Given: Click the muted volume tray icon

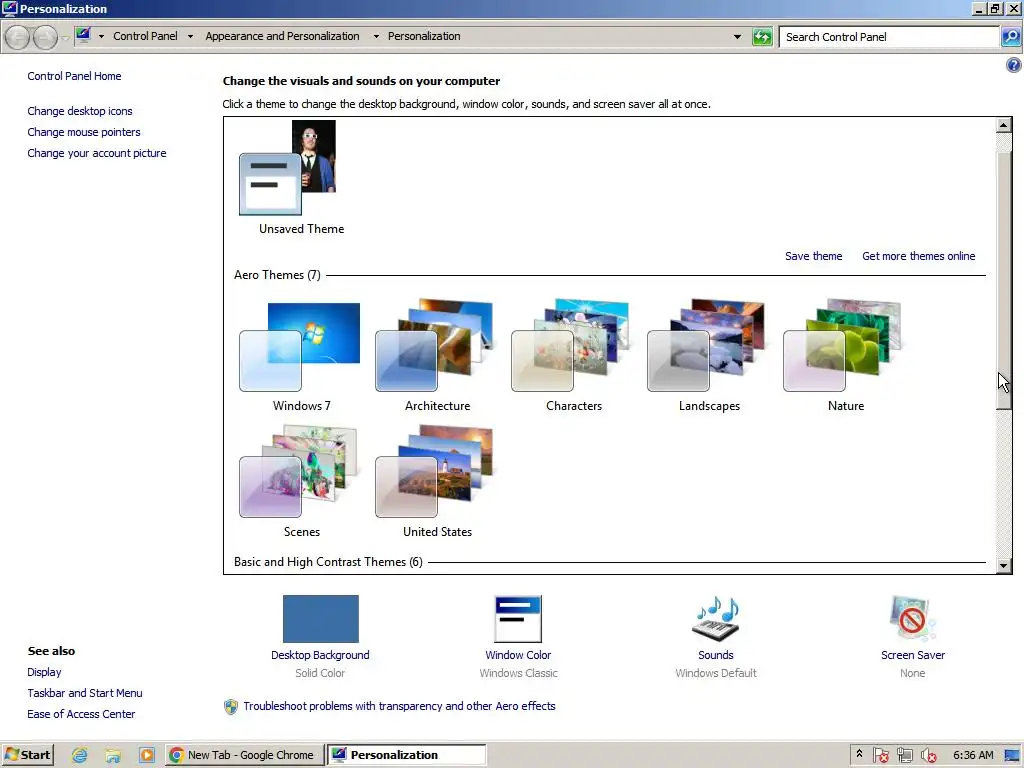Looking at the screenshot, I should tap(928, 755).
